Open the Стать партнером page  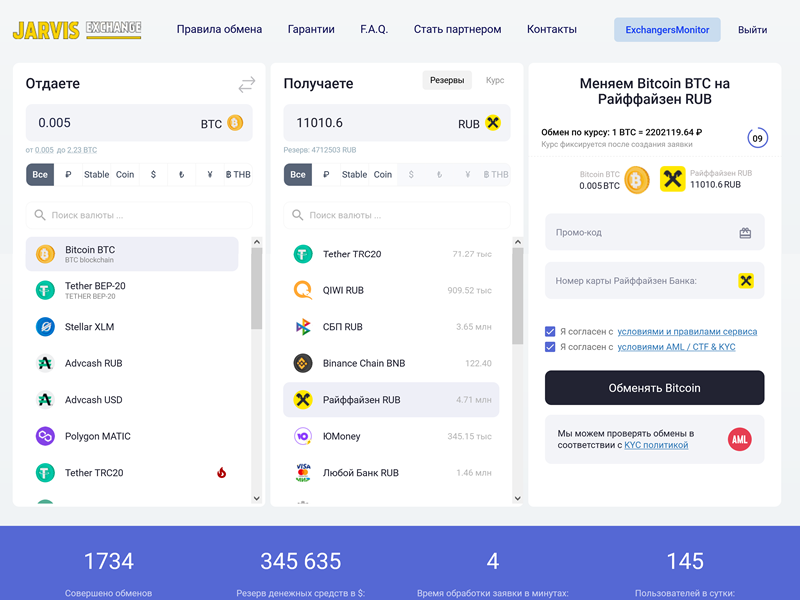[458, 30]
